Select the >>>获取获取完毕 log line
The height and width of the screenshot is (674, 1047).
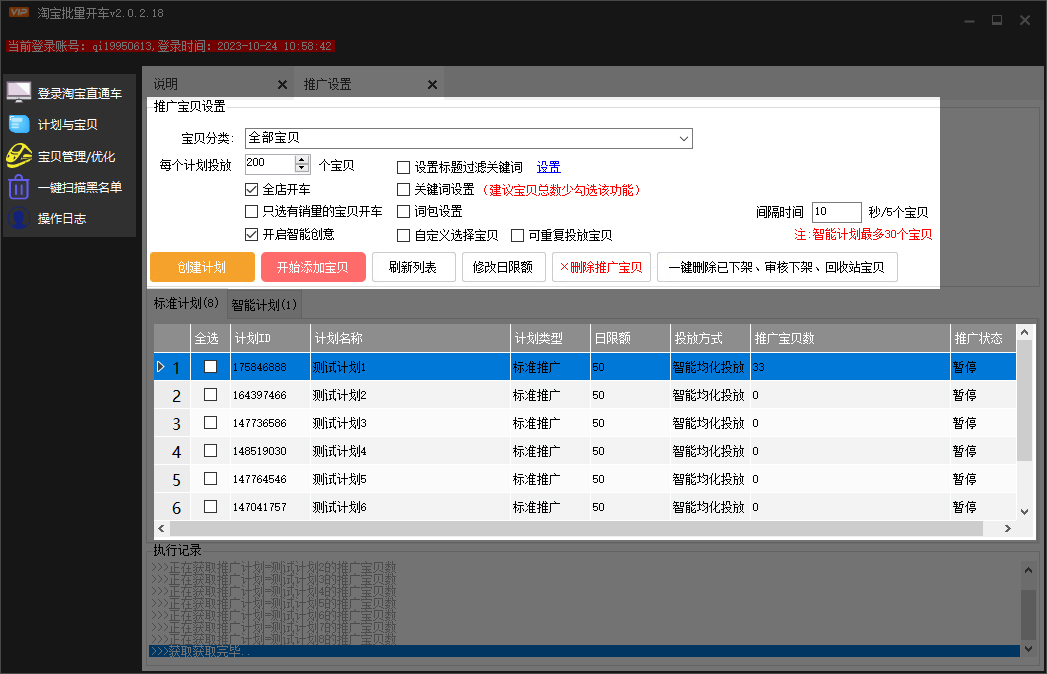coord(584,651)
